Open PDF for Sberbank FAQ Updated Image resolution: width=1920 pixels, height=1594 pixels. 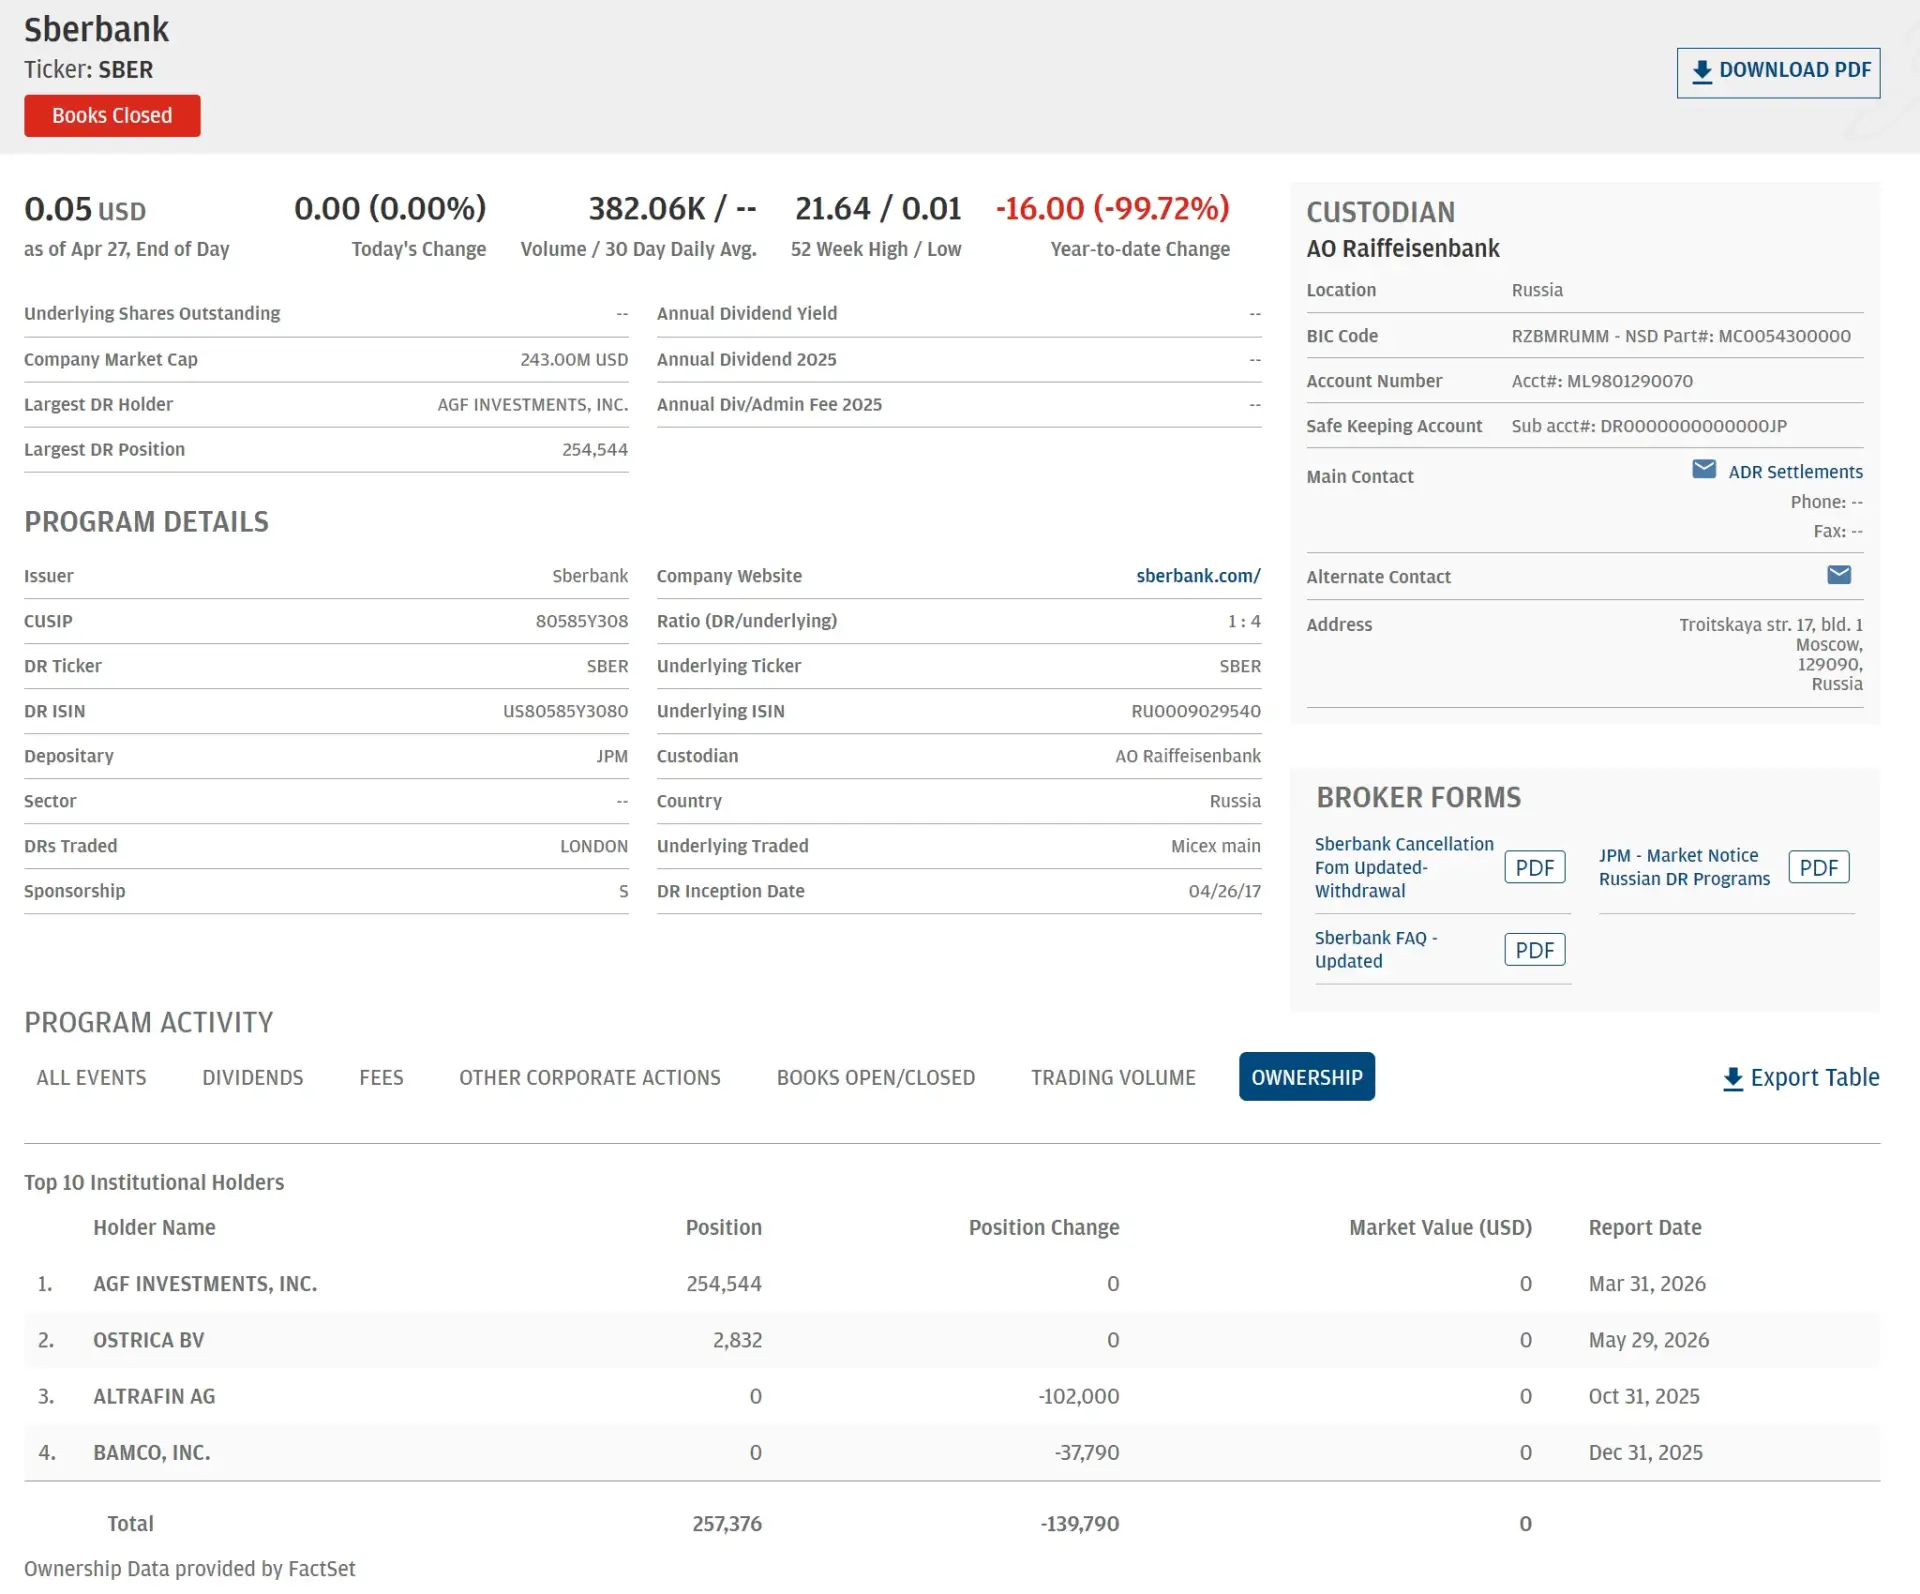coord(1534,950)
